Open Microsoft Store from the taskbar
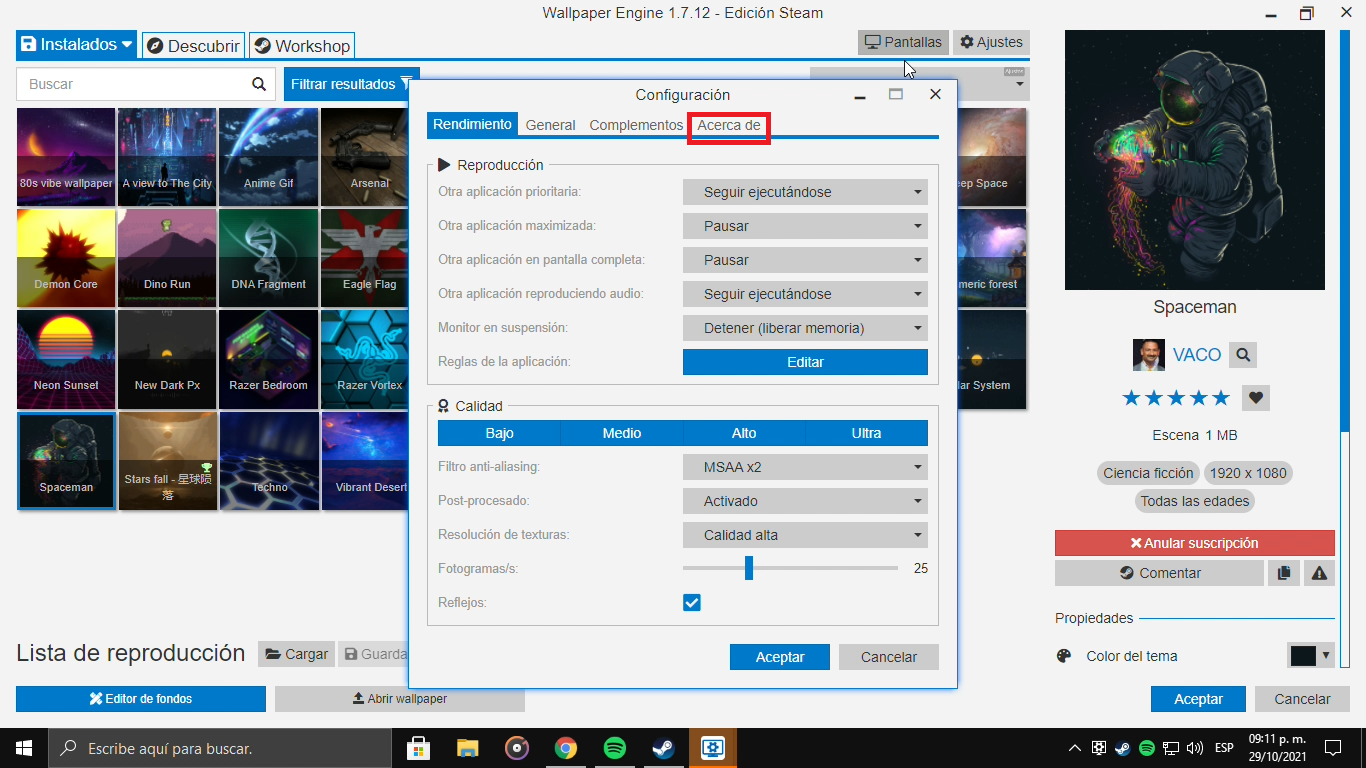This screenshot has width=1366, height=768. 418,748
